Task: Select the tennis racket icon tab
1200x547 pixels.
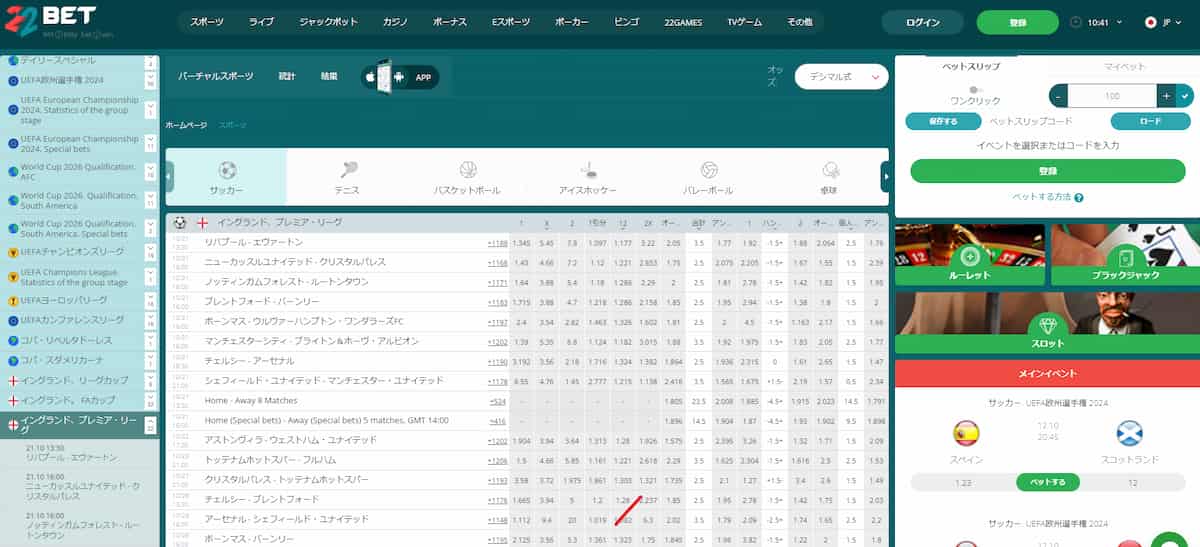Action: [350, 170]
